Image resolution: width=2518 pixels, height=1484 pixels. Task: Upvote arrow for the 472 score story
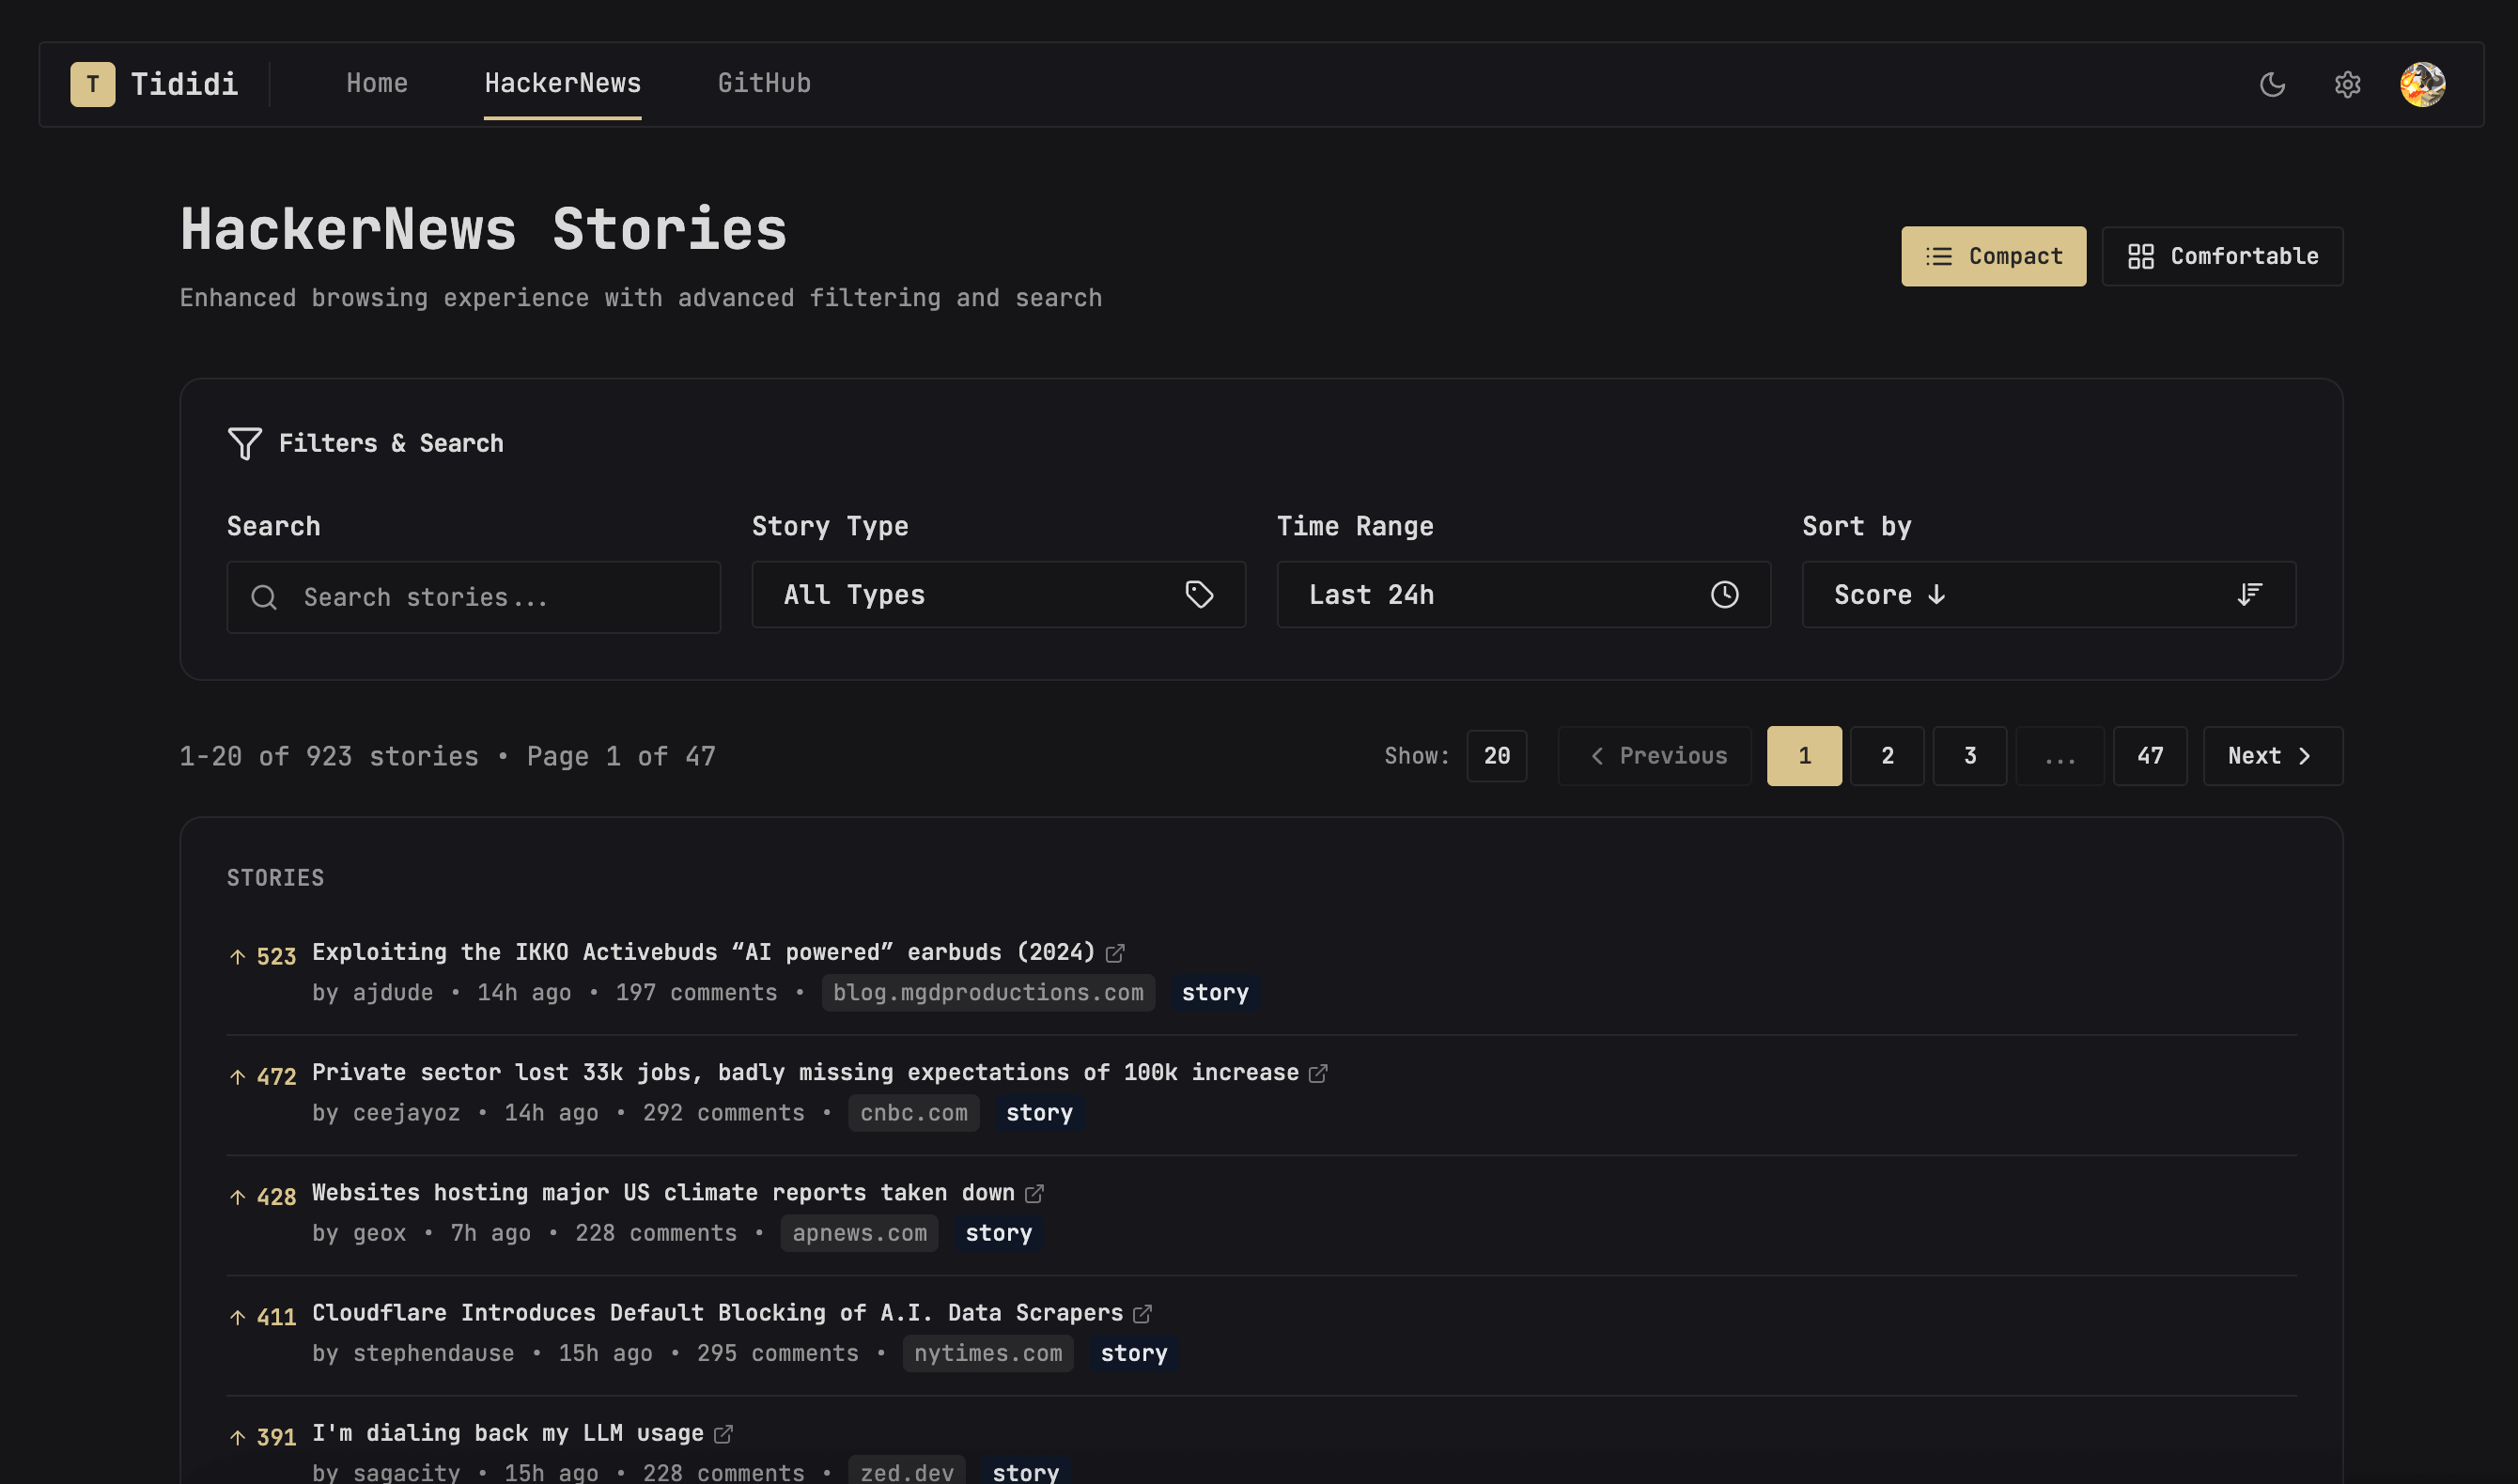237,1076
